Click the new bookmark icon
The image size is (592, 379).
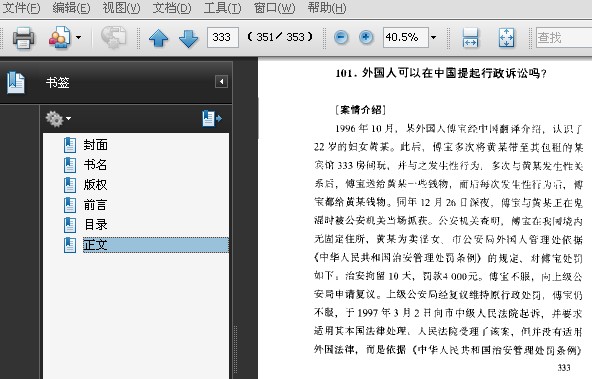point(211,119)
